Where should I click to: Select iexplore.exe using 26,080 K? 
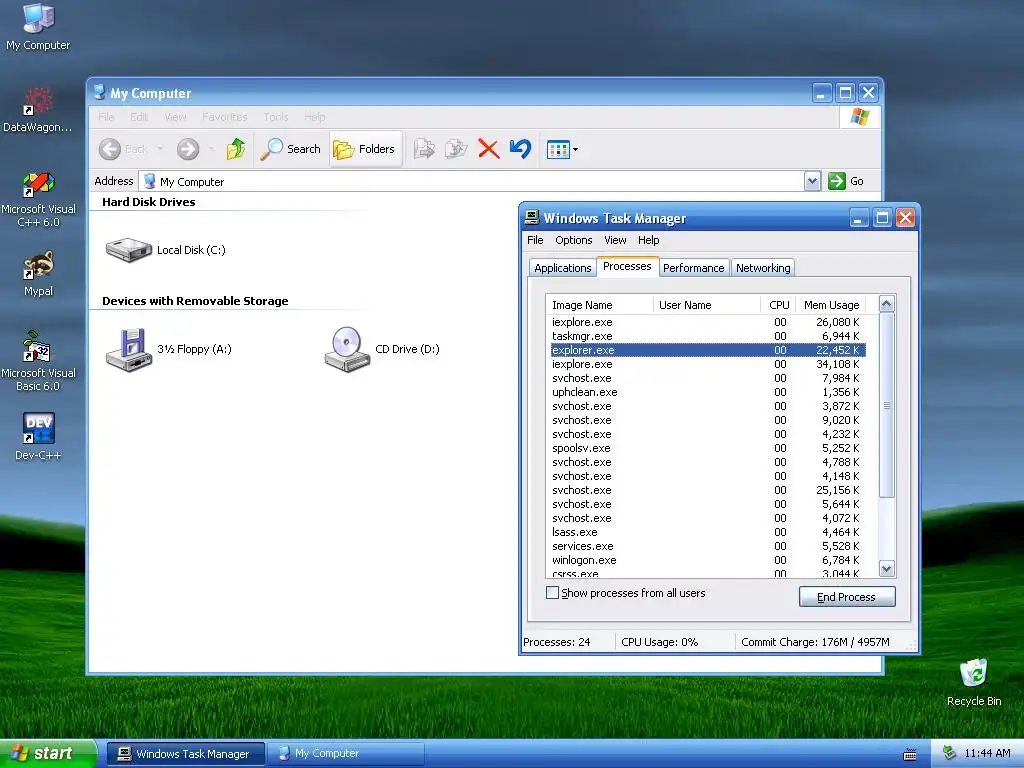(707, 322)
